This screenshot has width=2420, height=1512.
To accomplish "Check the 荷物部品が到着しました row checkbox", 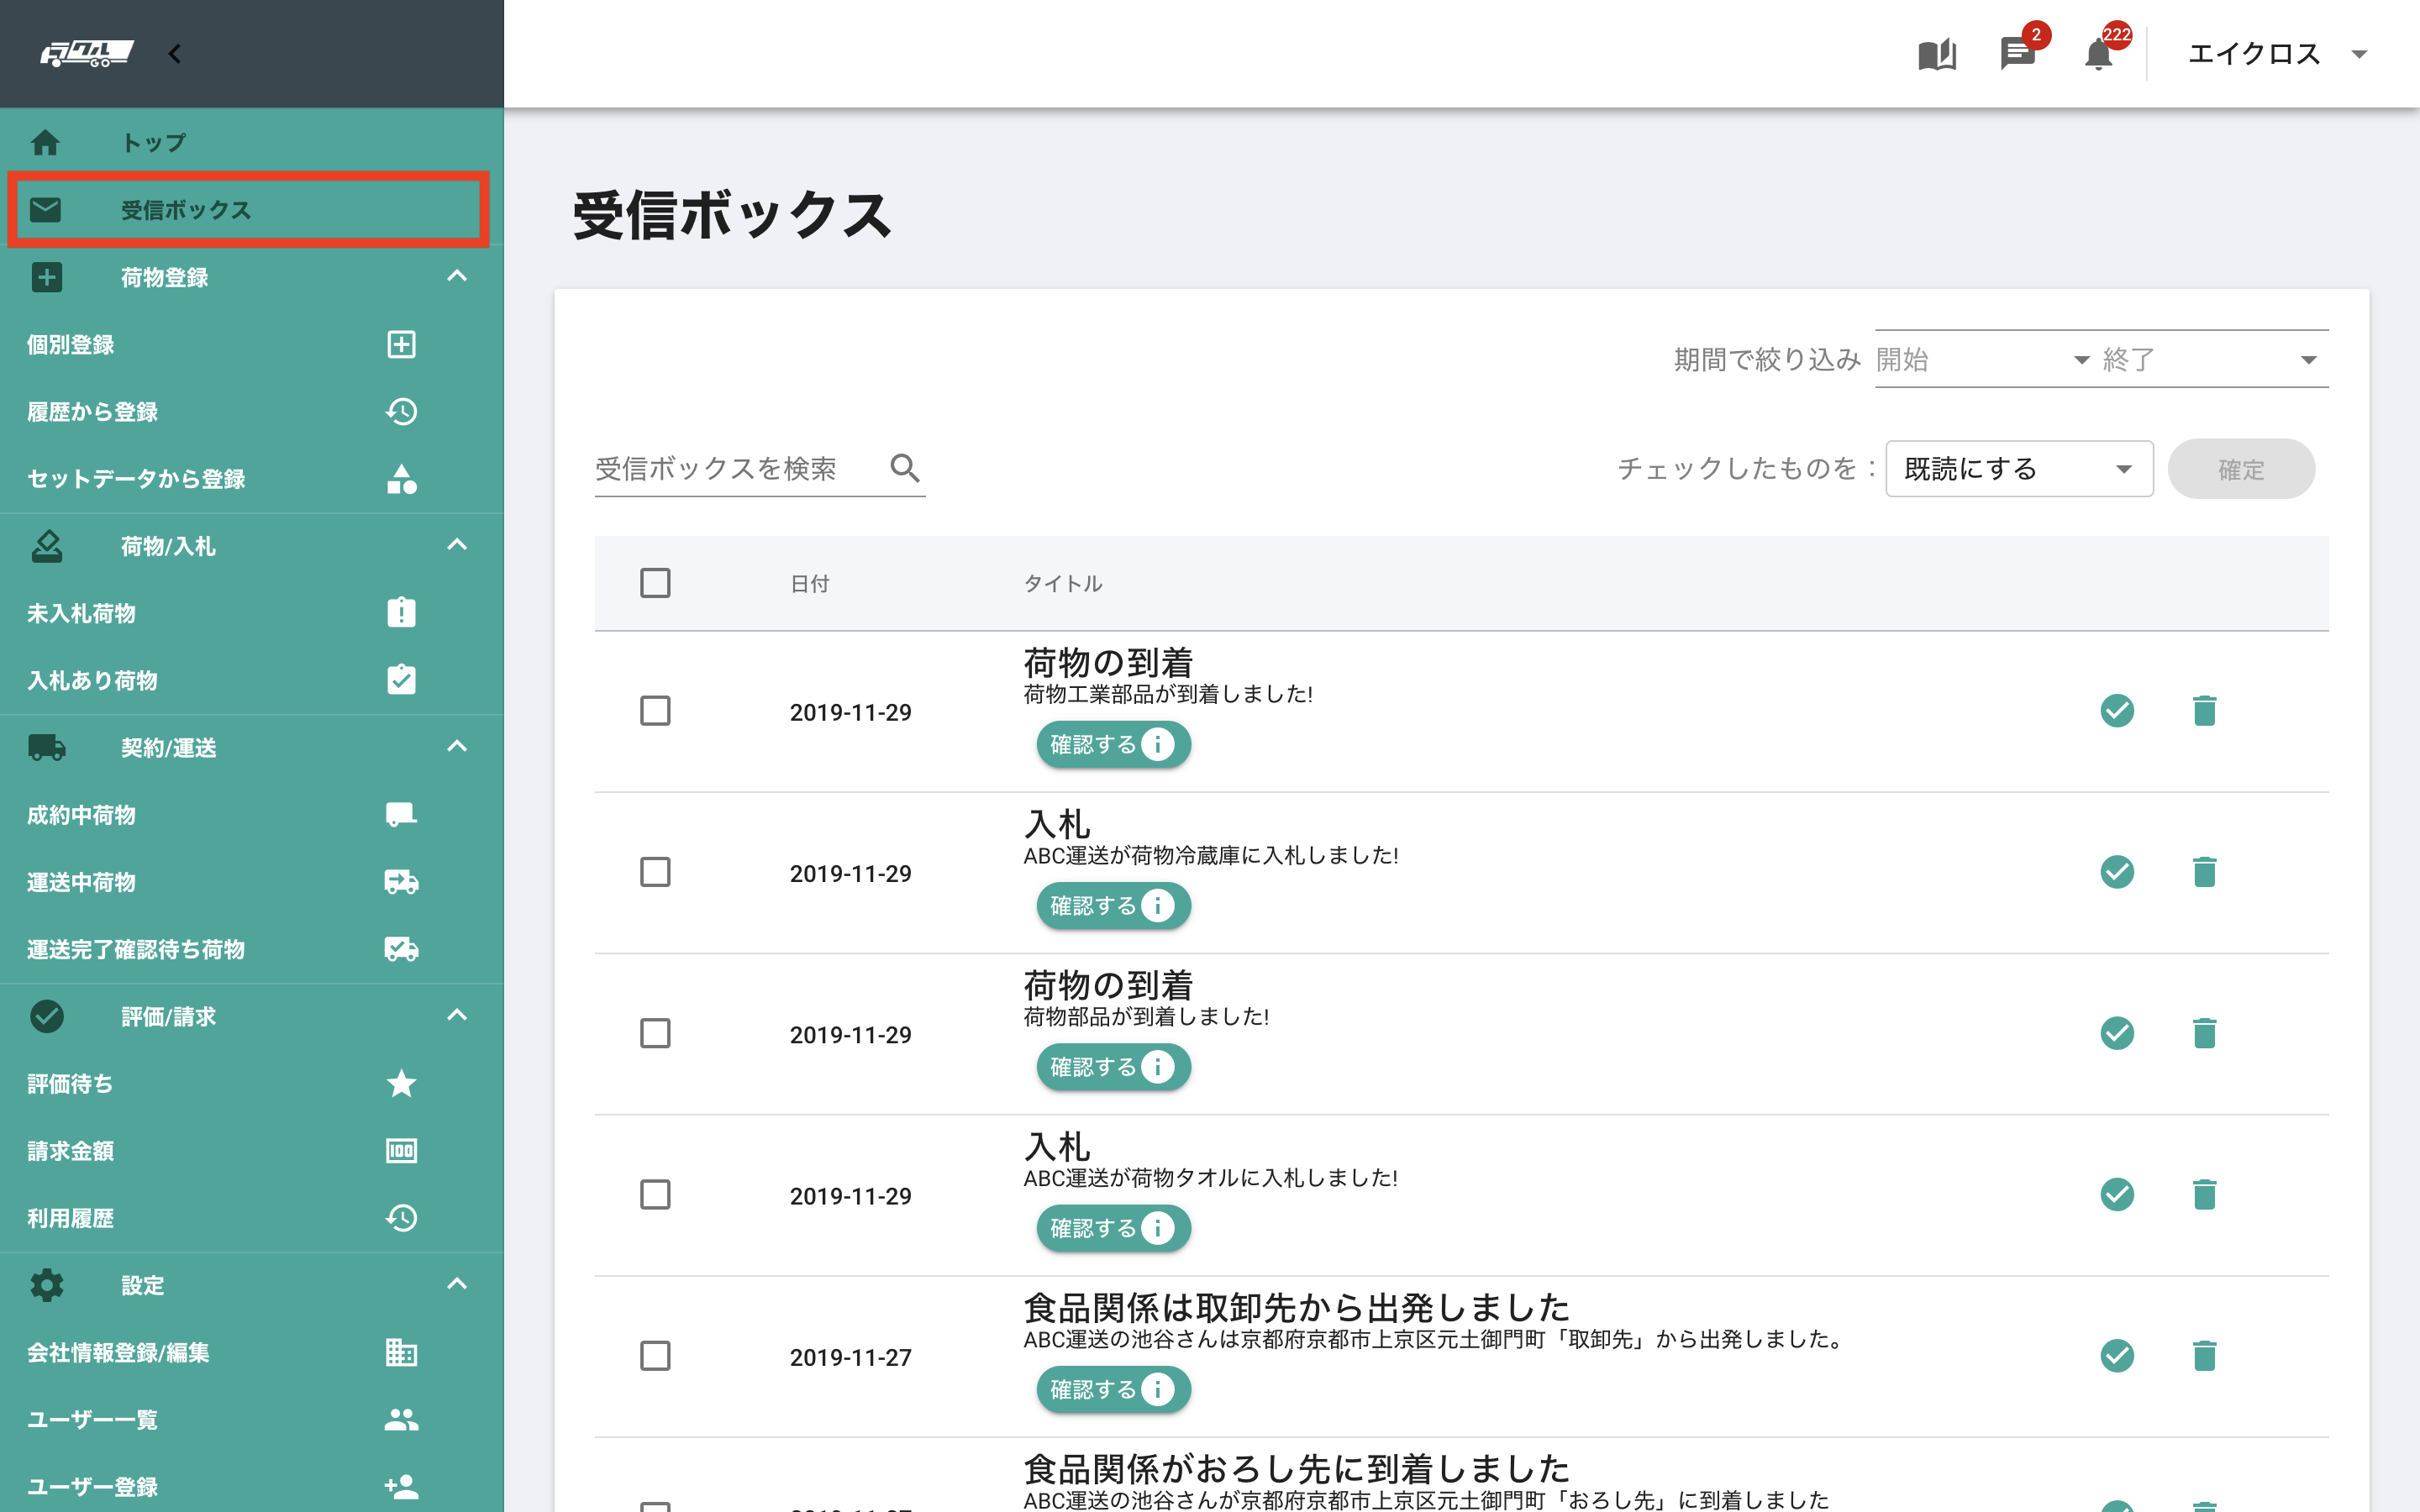I will pos(655,1033).
